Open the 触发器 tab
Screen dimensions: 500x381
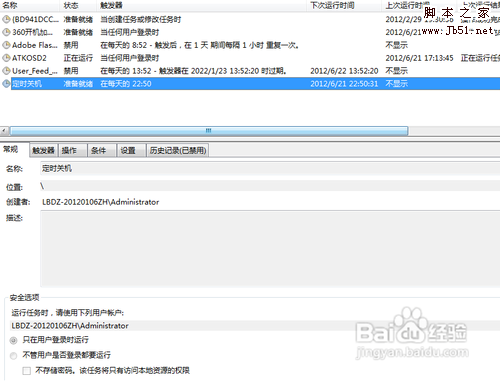(x=44, y=151)
